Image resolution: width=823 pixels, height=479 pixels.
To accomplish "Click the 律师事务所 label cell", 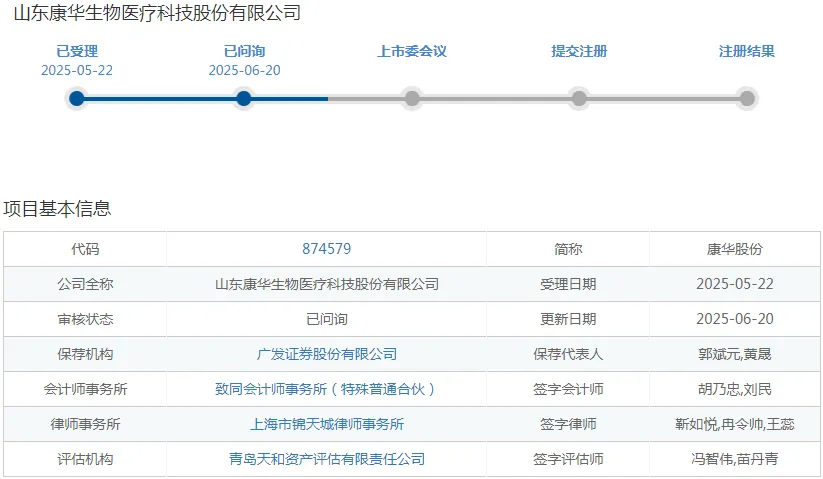I will [85, 424].
